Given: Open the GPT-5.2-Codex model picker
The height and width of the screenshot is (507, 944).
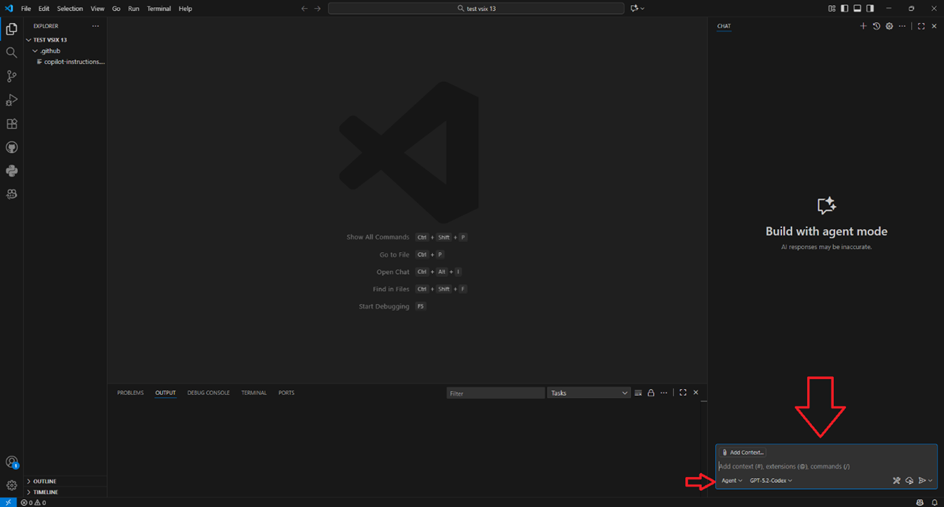Looking at the screenshot, I should (770, 481).
